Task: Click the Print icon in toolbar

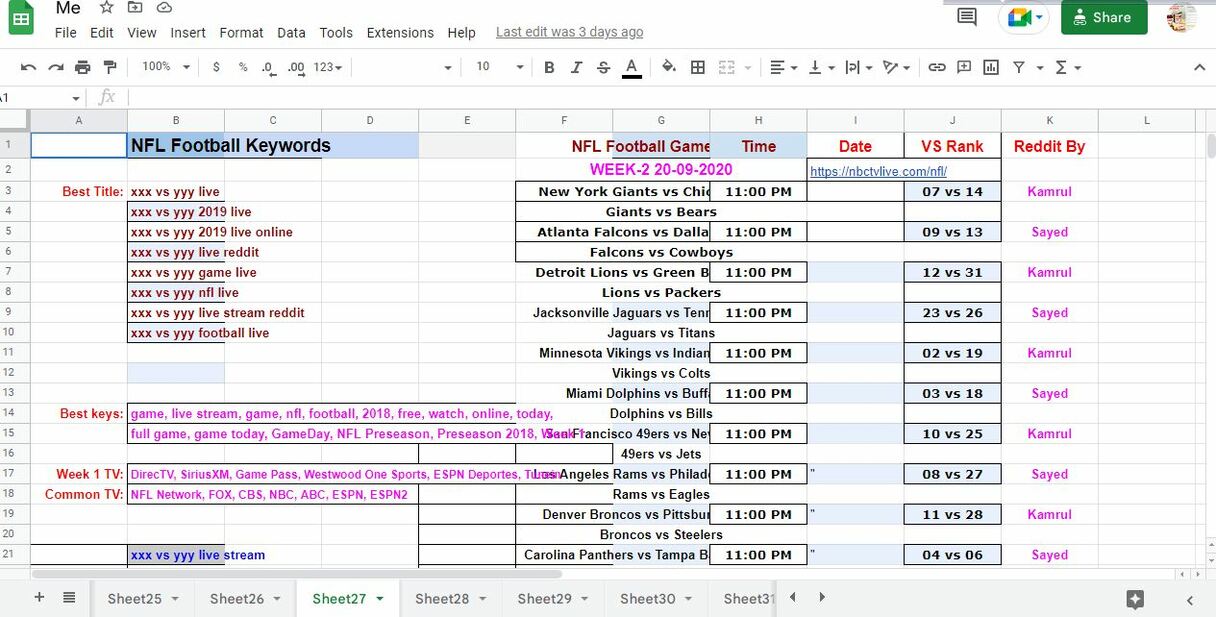Action: [x=83, y=67]
